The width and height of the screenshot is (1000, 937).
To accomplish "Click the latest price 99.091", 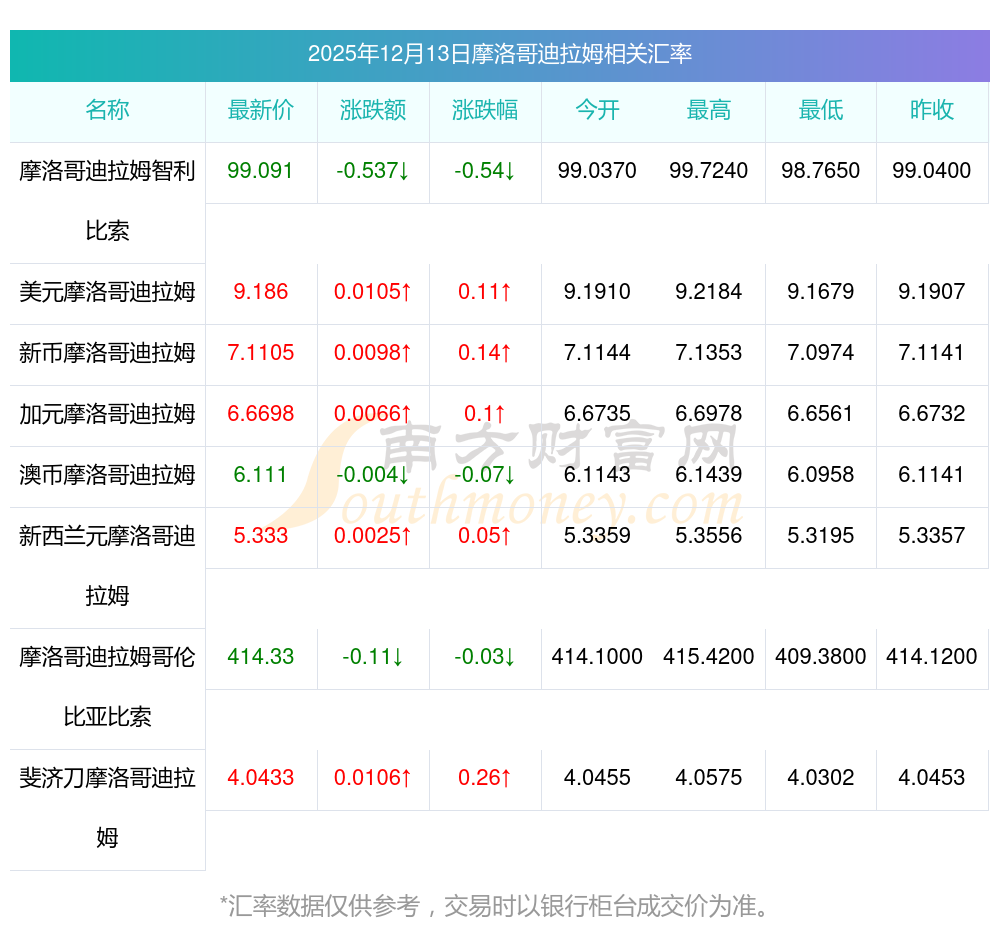I will pyautogui.click(x=261, y=171).
